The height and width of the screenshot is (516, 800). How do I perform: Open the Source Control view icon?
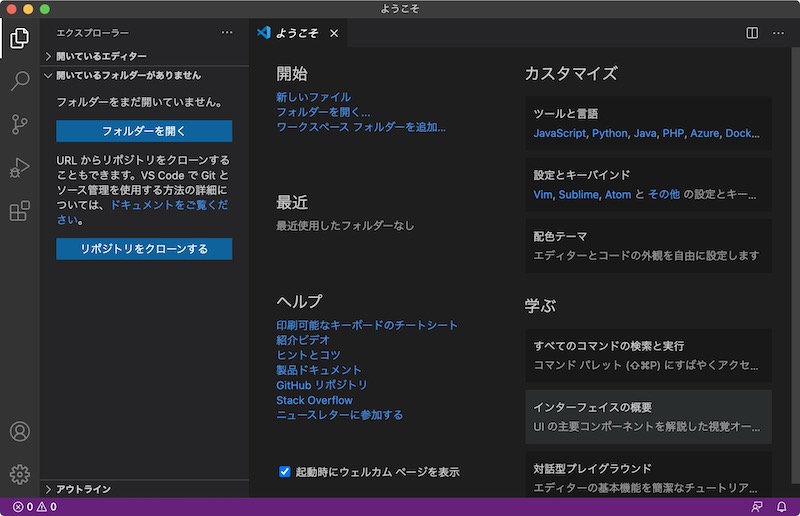[19, 124]
